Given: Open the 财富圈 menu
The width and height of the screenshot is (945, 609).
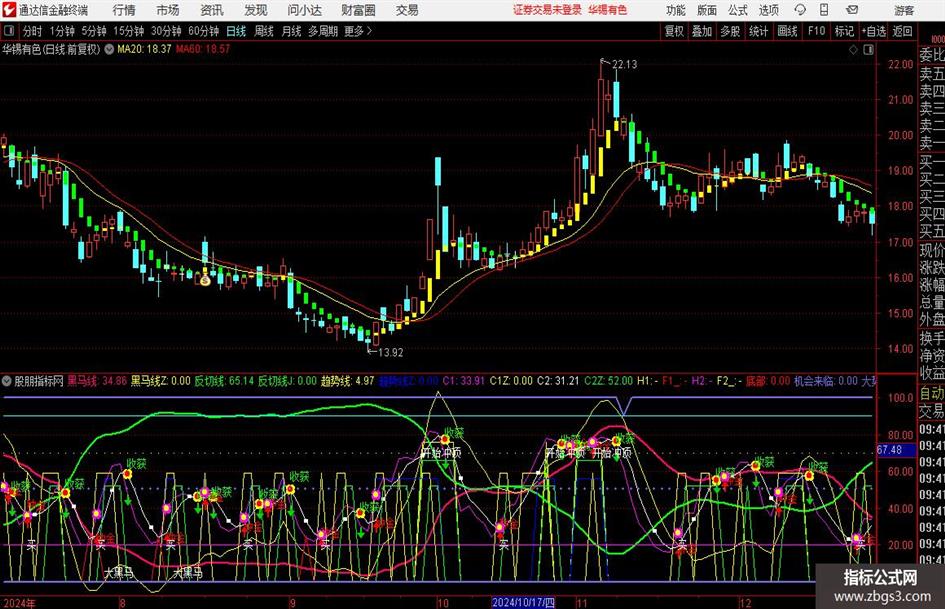Looking at the screenshot, I should [358, 10].
